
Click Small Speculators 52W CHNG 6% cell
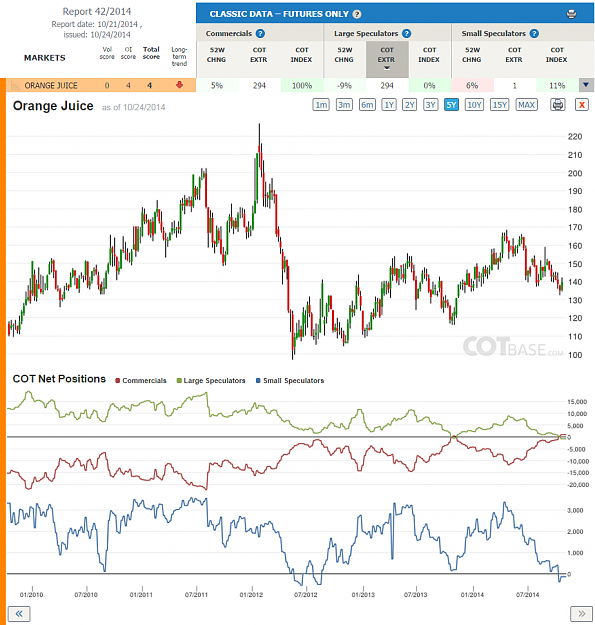tap(472, 85)
